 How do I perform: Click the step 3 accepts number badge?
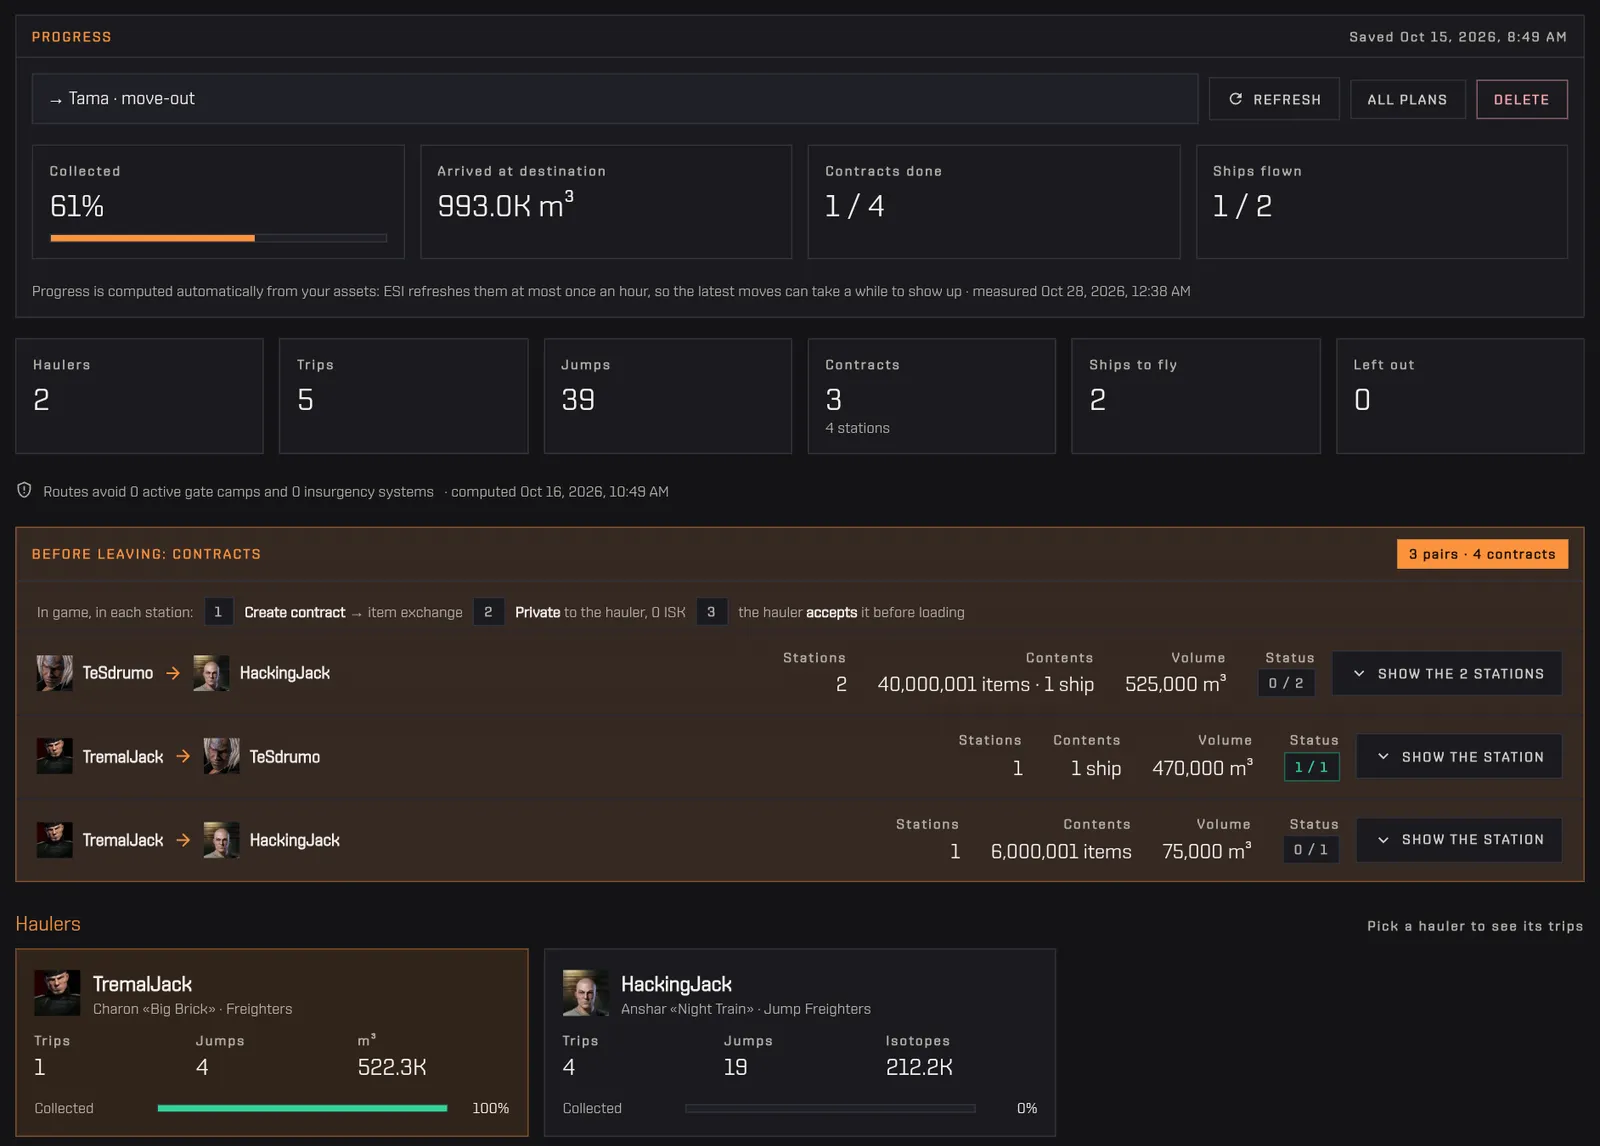coord(711,612)
